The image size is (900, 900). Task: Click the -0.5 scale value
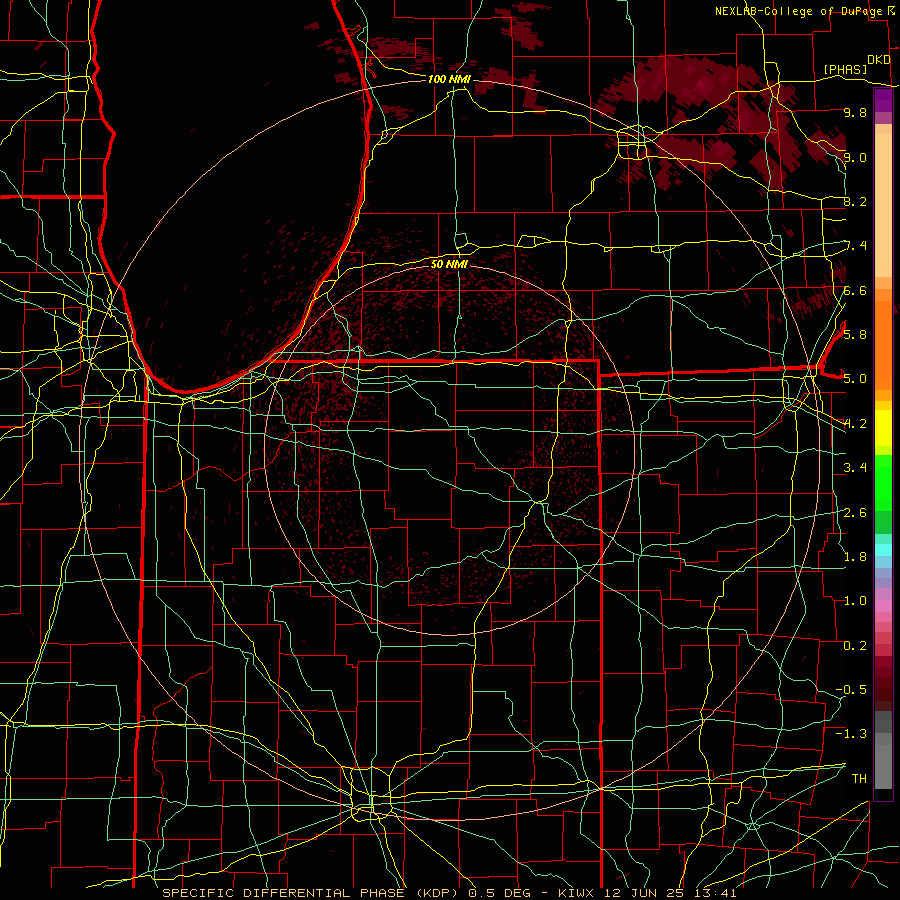click(851, 689)
